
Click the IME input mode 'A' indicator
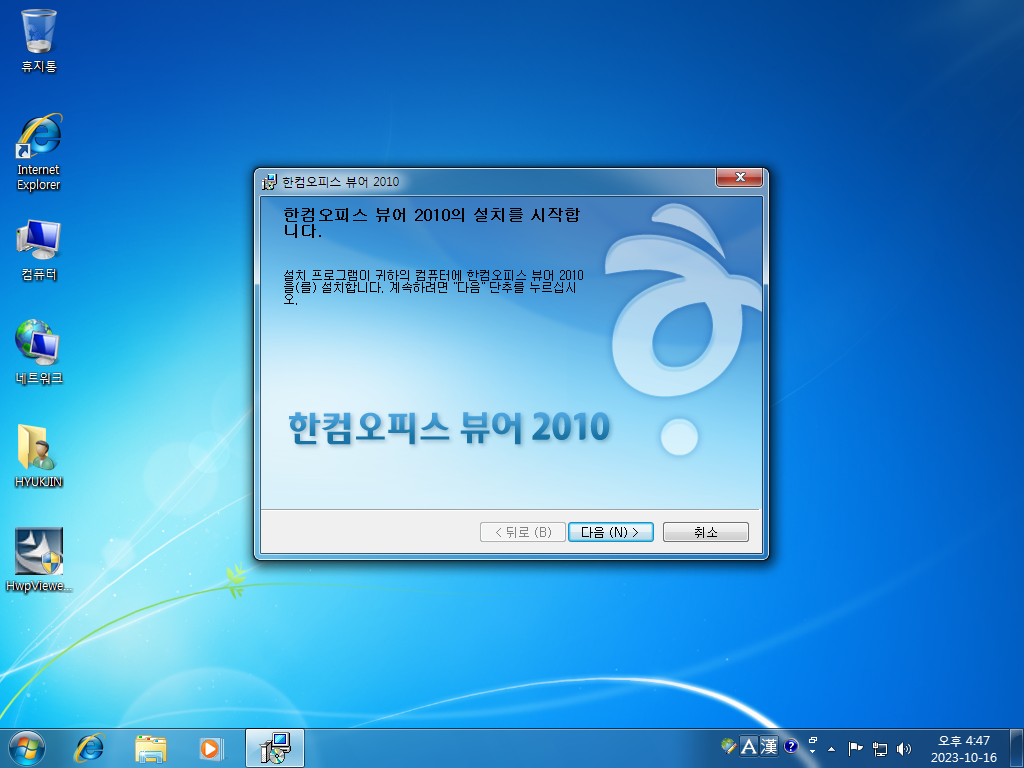(748, 746)
